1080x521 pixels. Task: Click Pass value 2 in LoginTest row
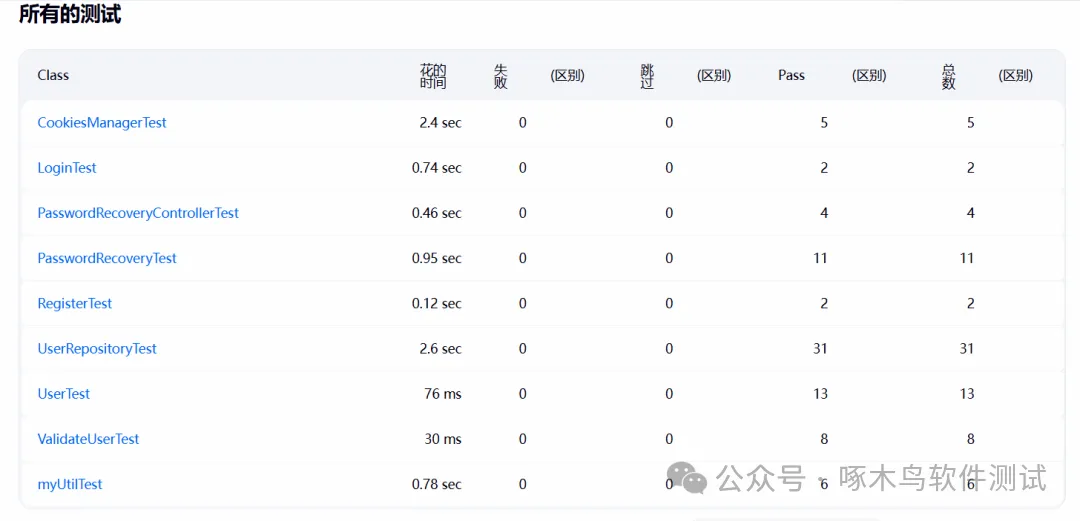coord(824,168)
